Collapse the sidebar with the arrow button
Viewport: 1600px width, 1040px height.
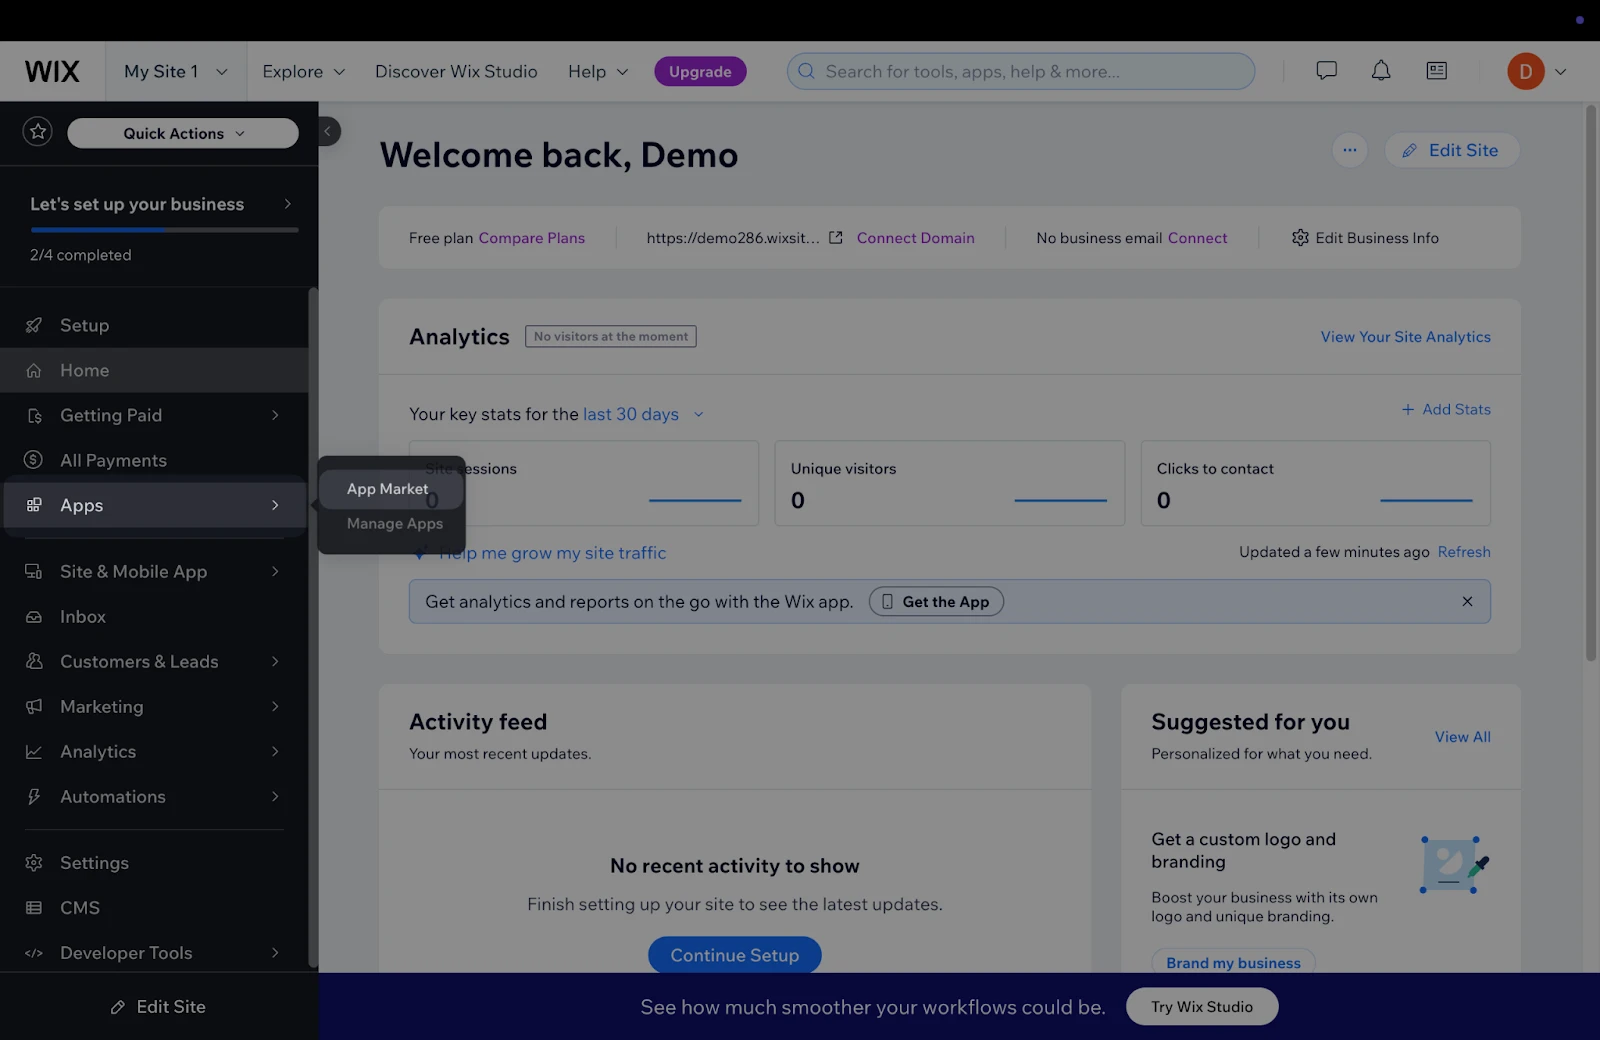click(328, 131)
